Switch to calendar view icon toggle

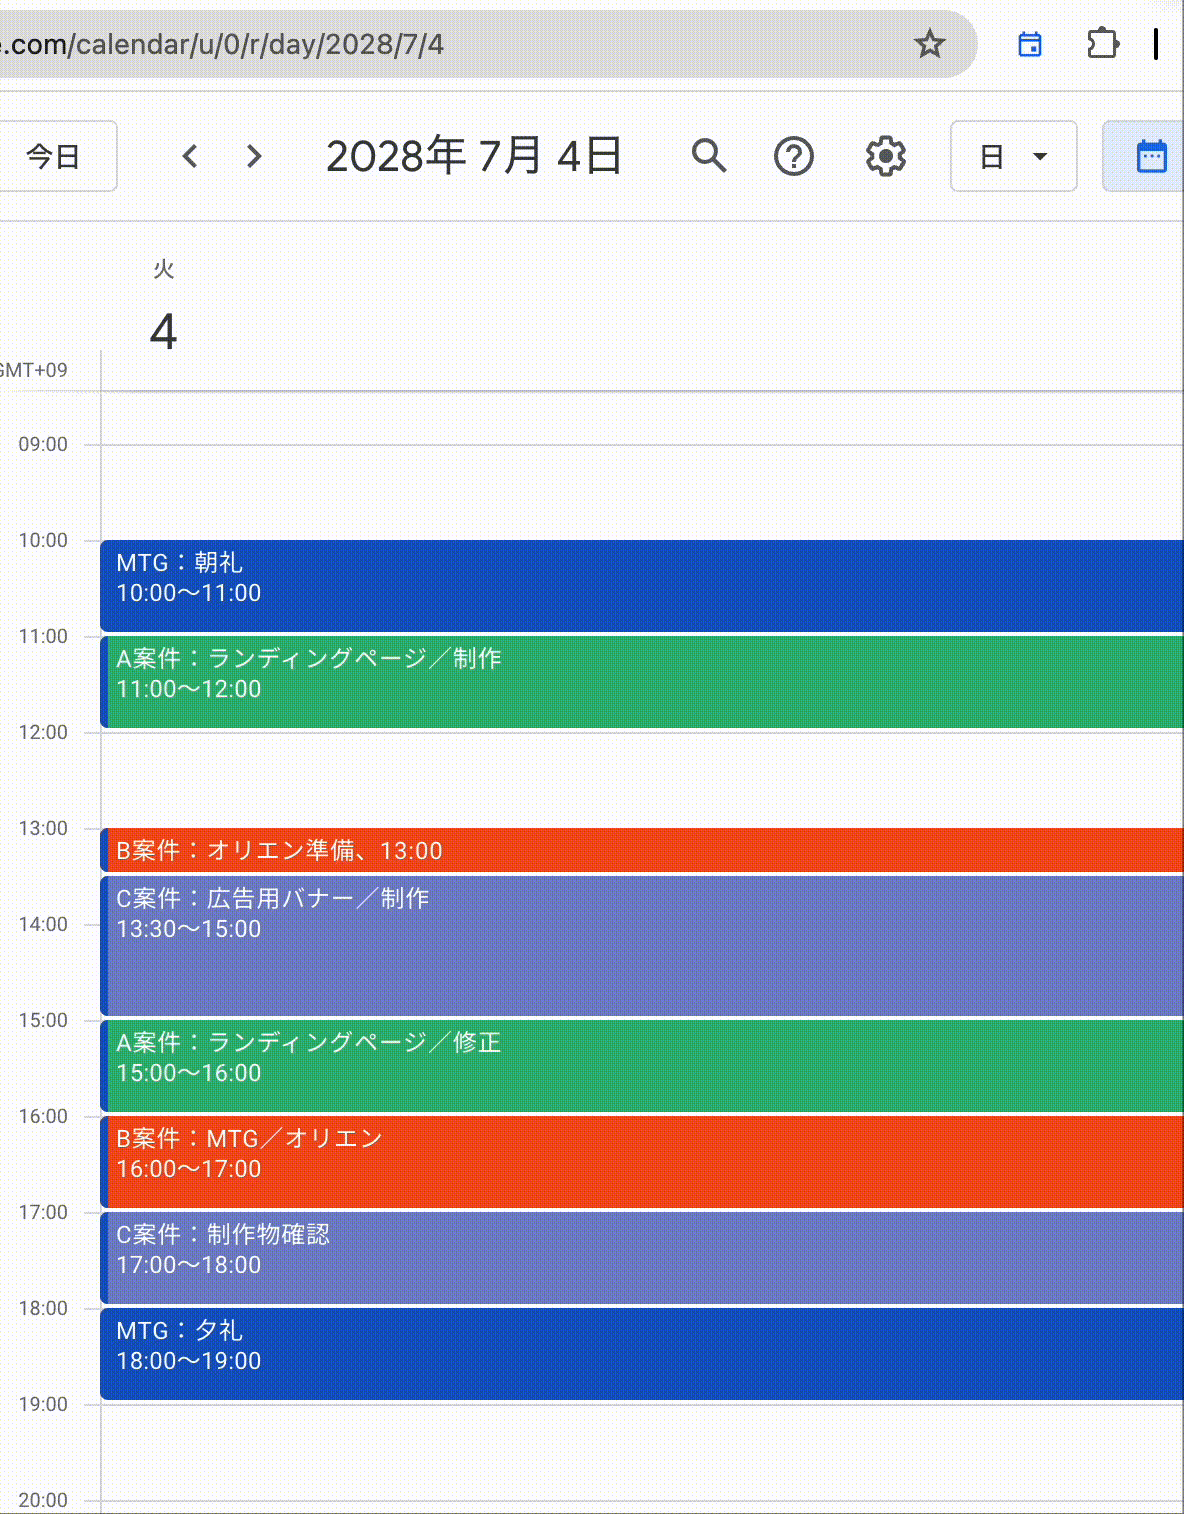pyautogui.click(x=1144, y=156)
